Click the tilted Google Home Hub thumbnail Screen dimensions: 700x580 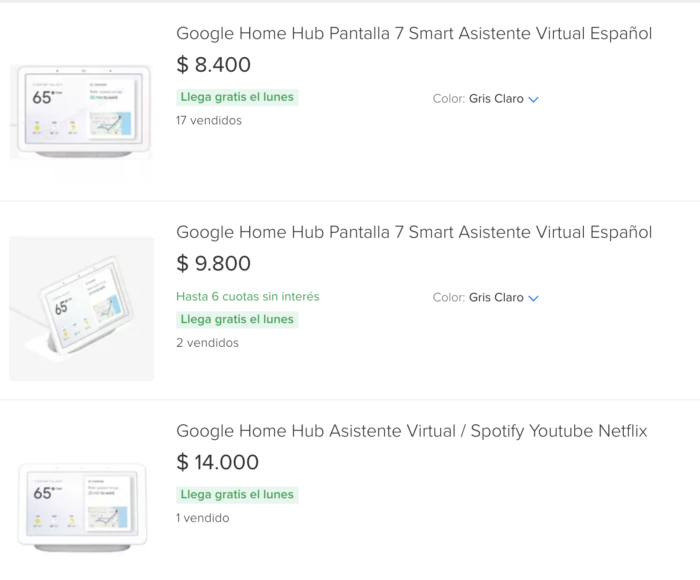[x=82, y=309]
